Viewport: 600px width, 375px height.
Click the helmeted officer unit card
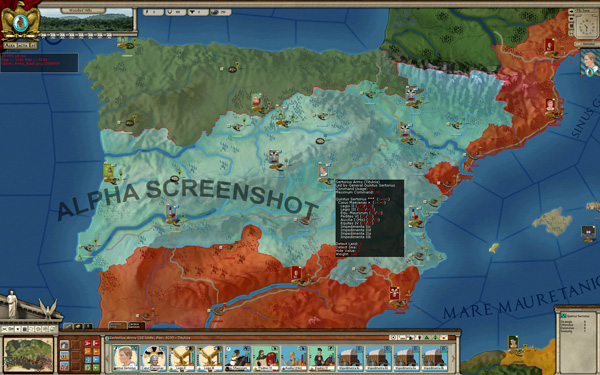click(153, 359)
